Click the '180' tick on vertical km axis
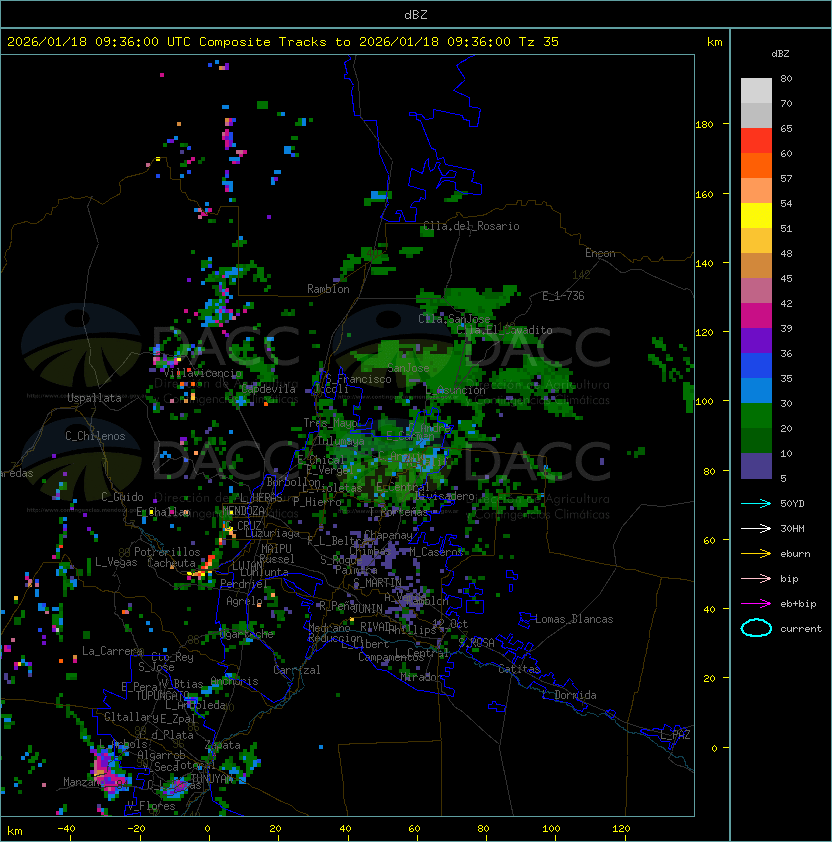Image resolution: width=832 pixels, height=842 pixels. pos(704,125)
